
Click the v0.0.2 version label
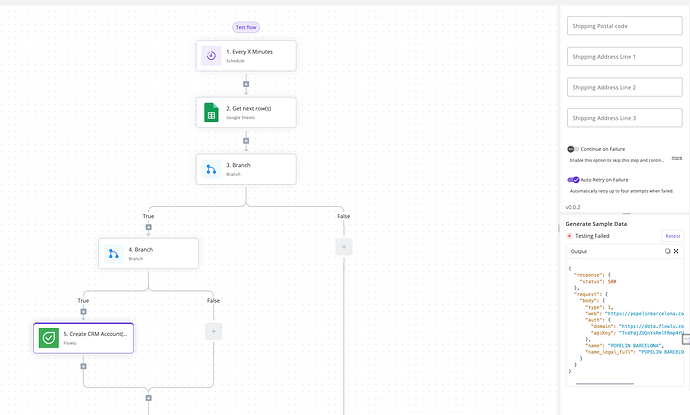click(573, 207)
